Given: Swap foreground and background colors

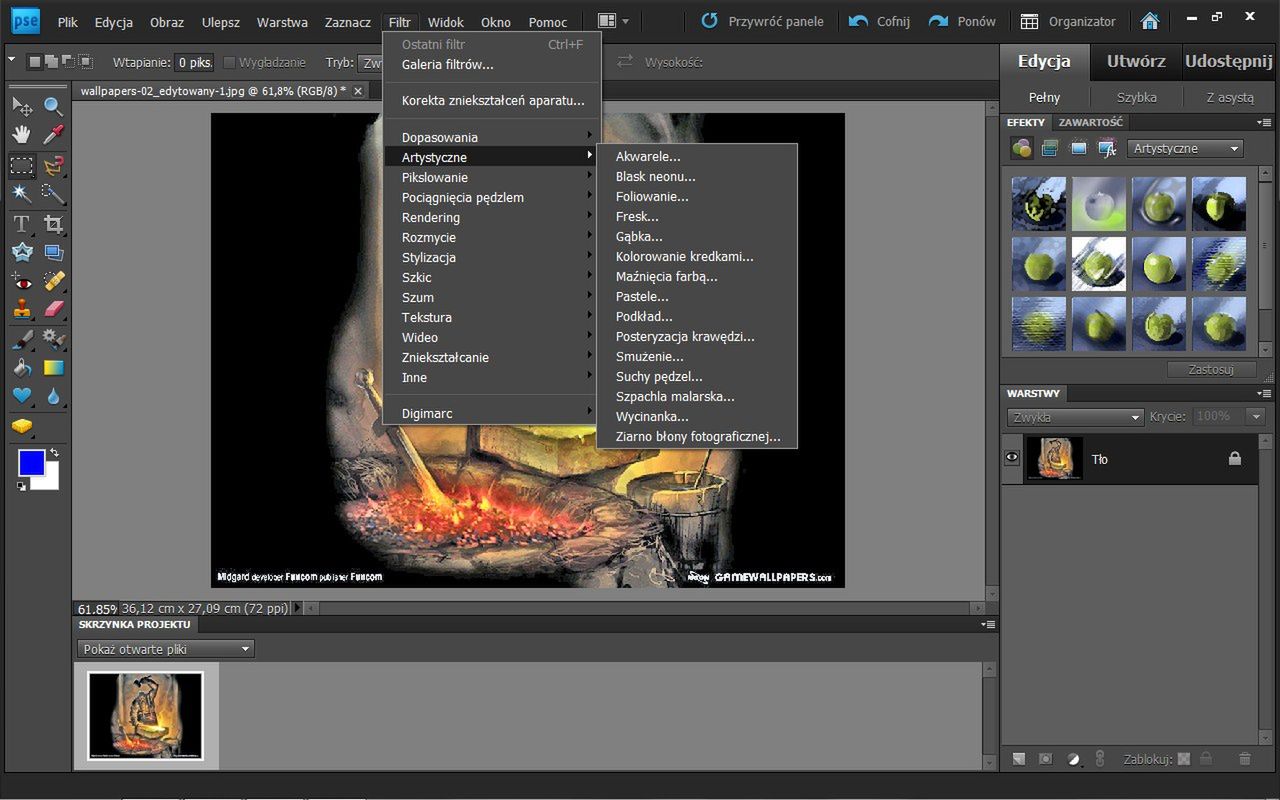Looking at the screenshot, I should (54, 453).
